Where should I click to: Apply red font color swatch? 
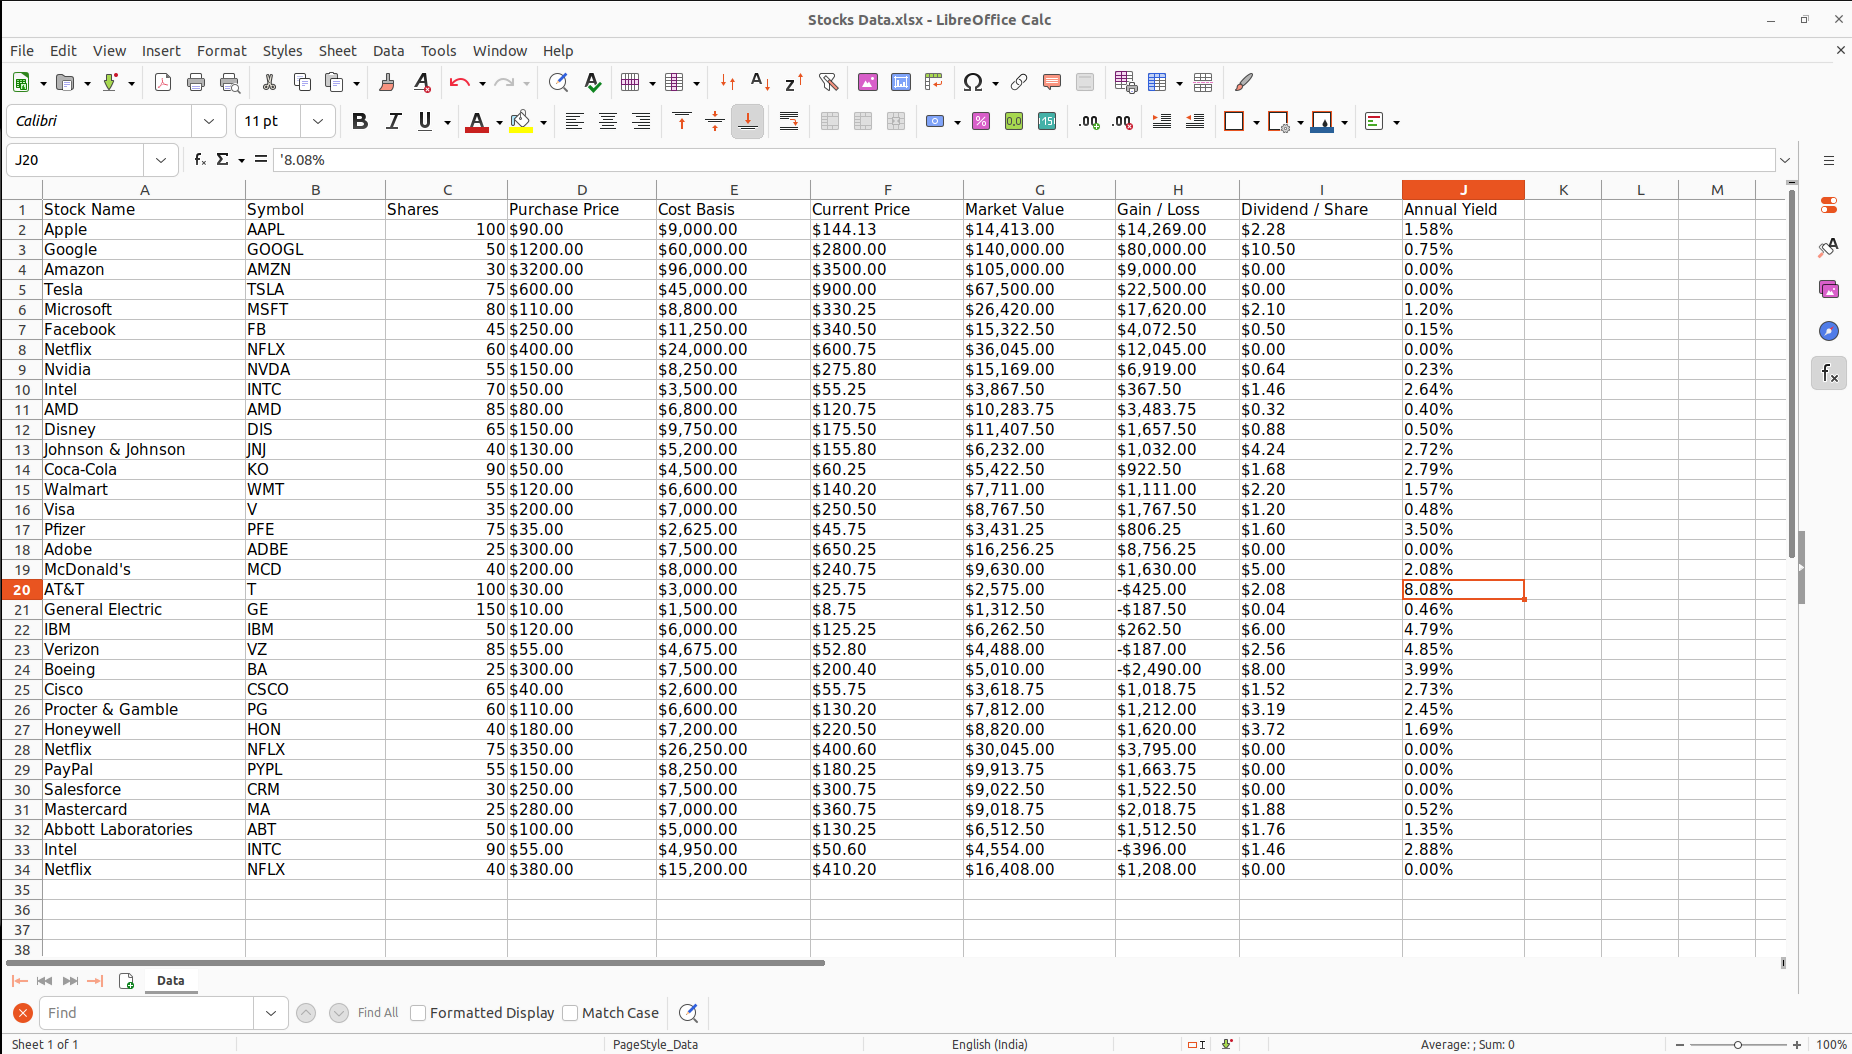[477, 121]
